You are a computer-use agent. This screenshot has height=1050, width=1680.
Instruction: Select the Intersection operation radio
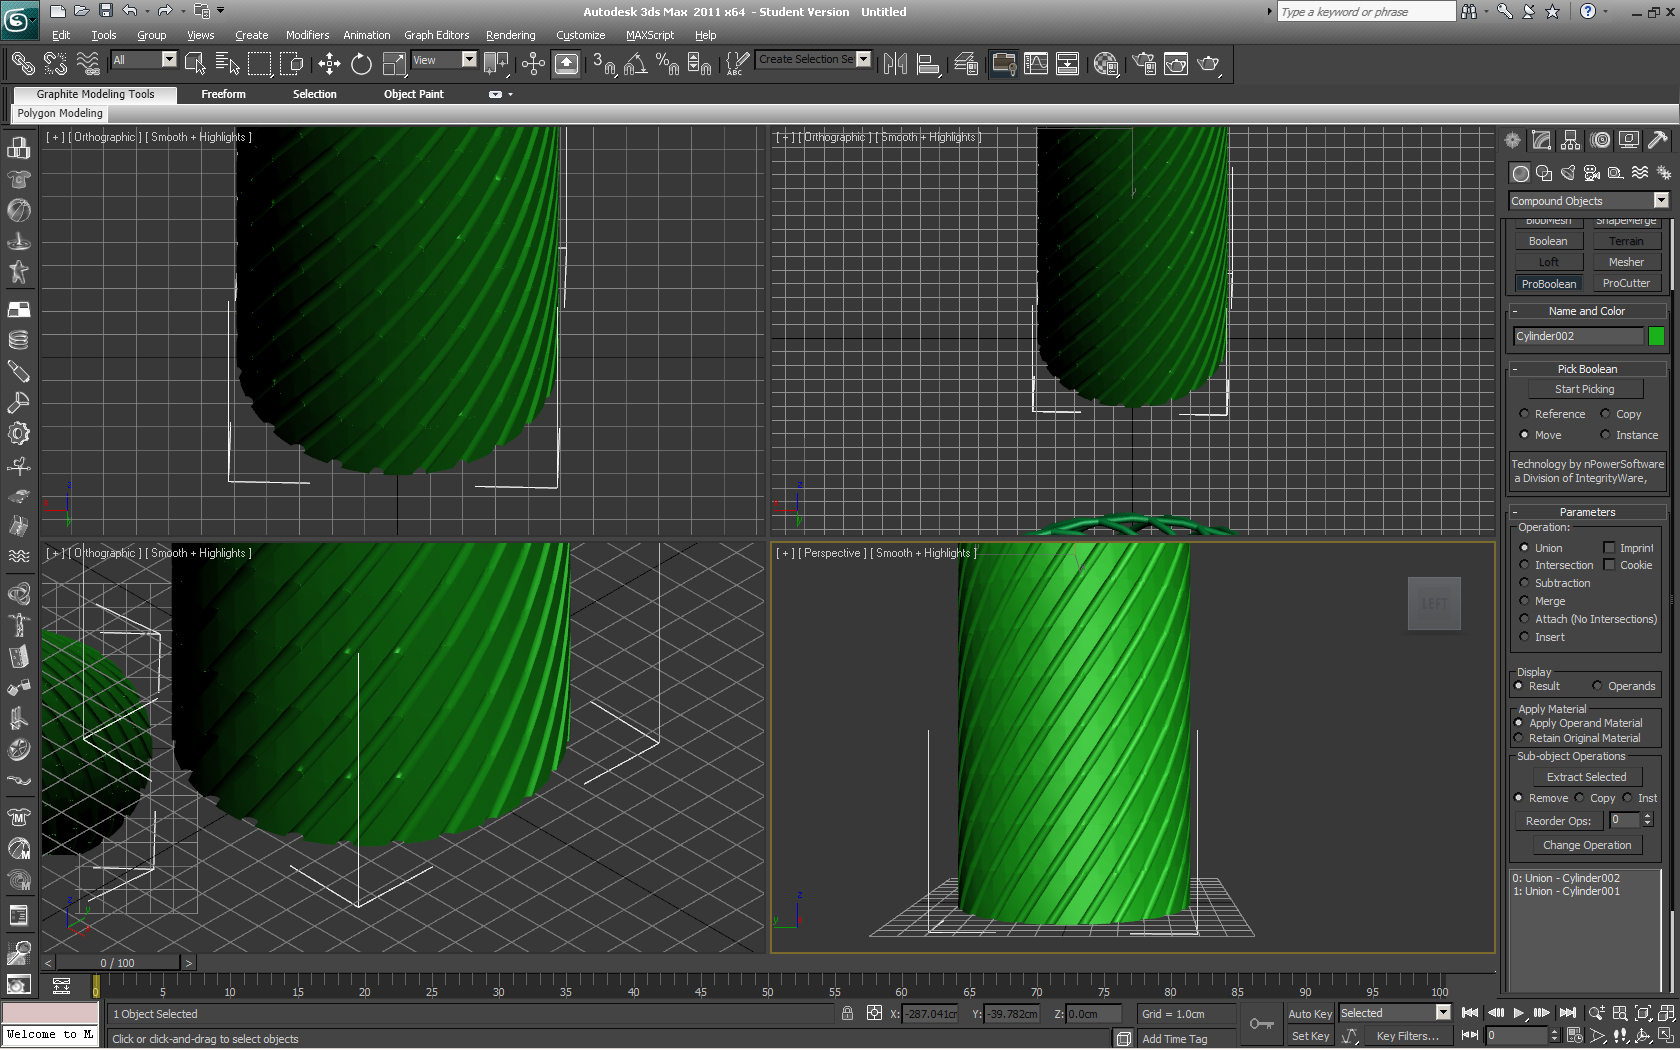click(1524, 565)
